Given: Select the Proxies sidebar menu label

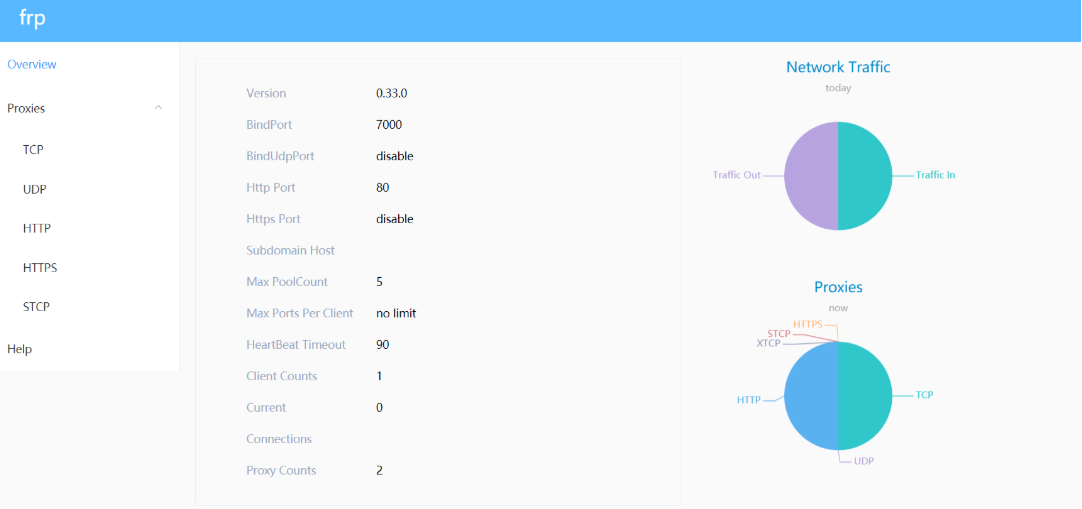Looking at the screenshot, I should [26, 108].
